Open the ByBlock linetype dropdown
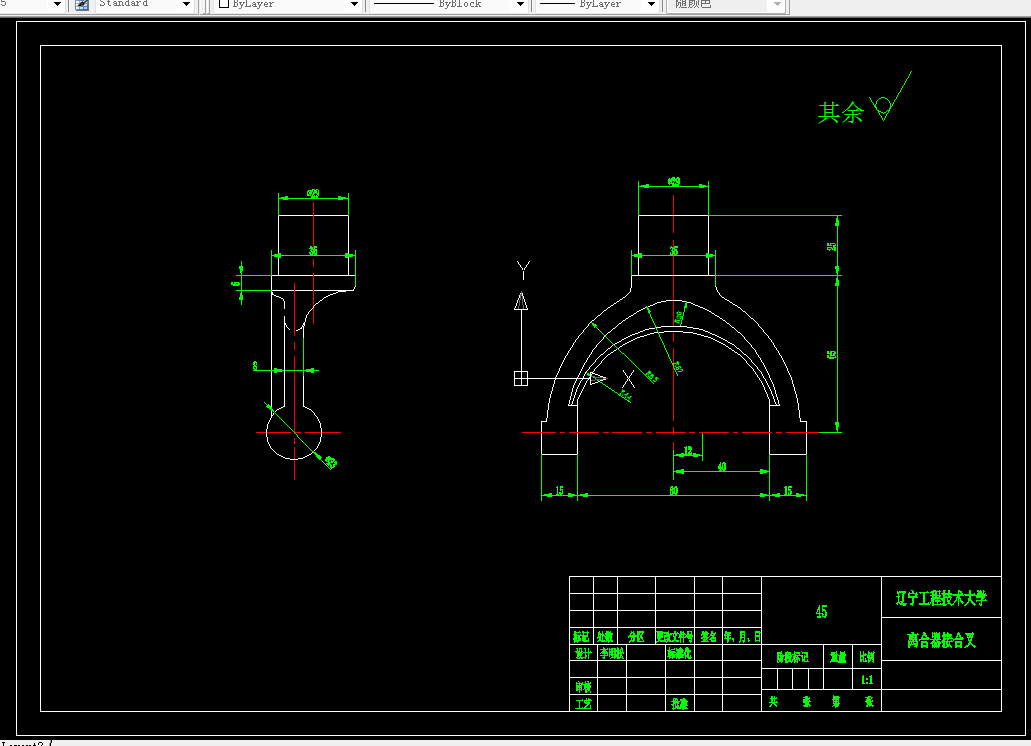The image size is (1031, 746). (x=520, y=5)
